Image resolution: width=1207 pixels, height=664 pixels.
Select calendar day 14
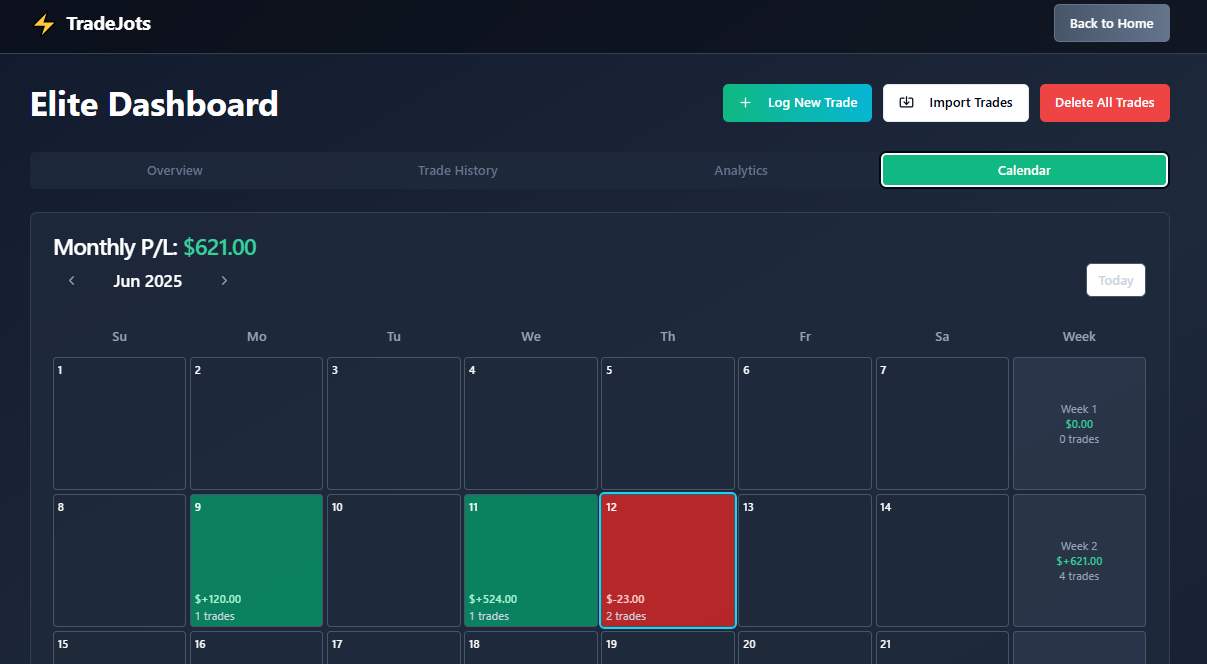pos(942,560)
